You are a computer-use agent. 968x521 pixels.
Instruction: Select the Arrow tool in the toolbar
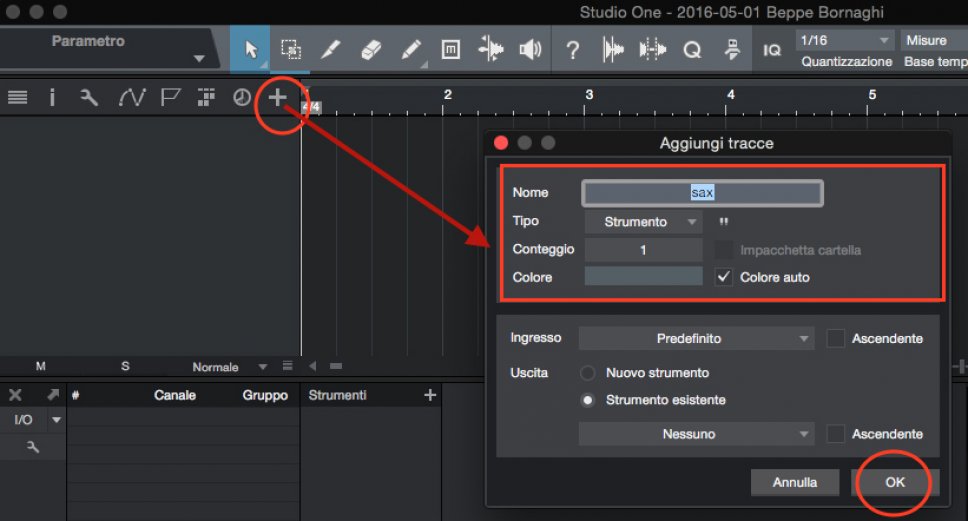tap(251, 50)
